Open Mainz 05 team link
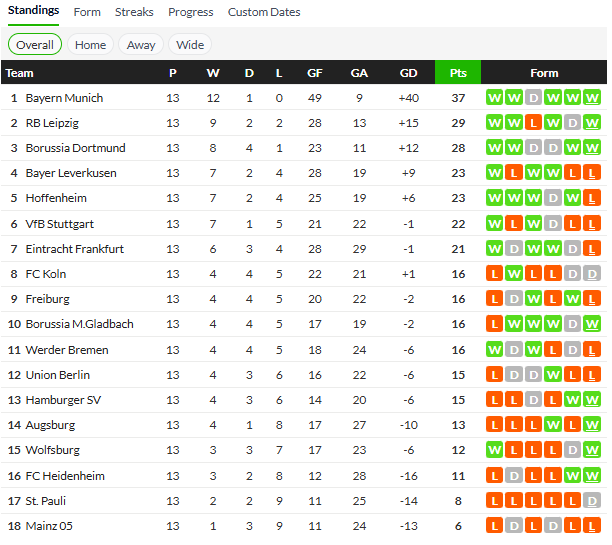The image size is (612, 545). 49,526
